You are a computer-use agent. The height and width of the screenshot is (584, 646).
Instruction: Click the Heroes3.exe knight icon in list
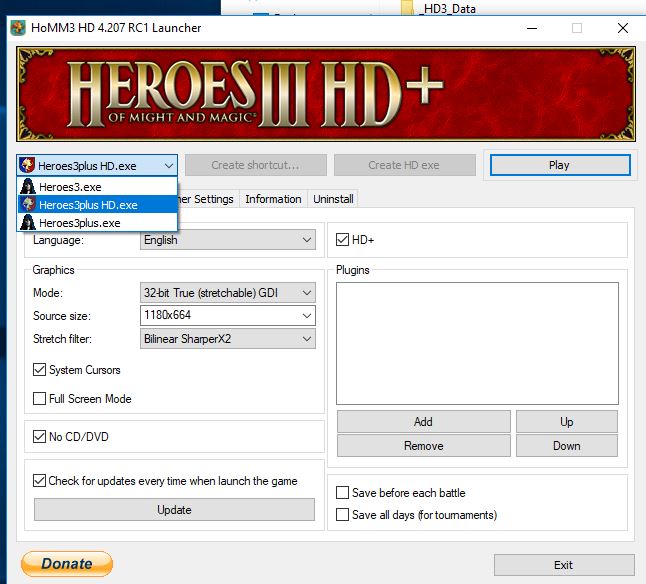28,187
